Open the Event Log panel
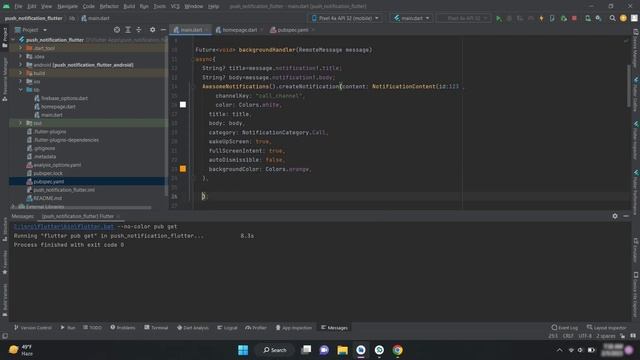Screen dimensions: 640x360 click(x=564, y=328)
